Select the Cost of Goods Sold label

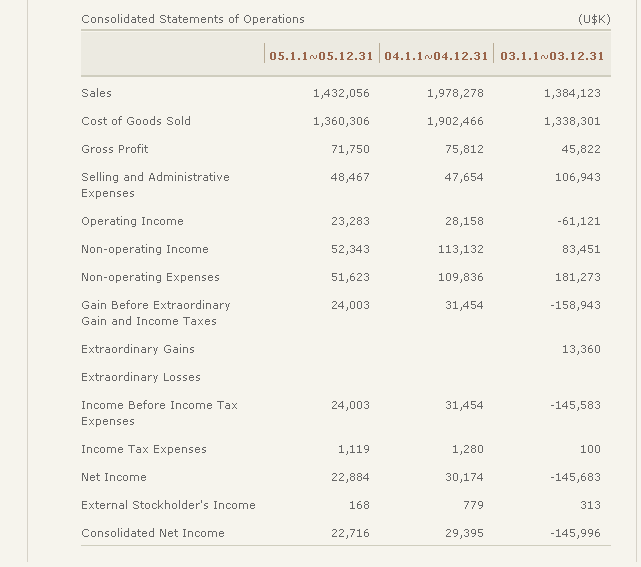point(136,121)
